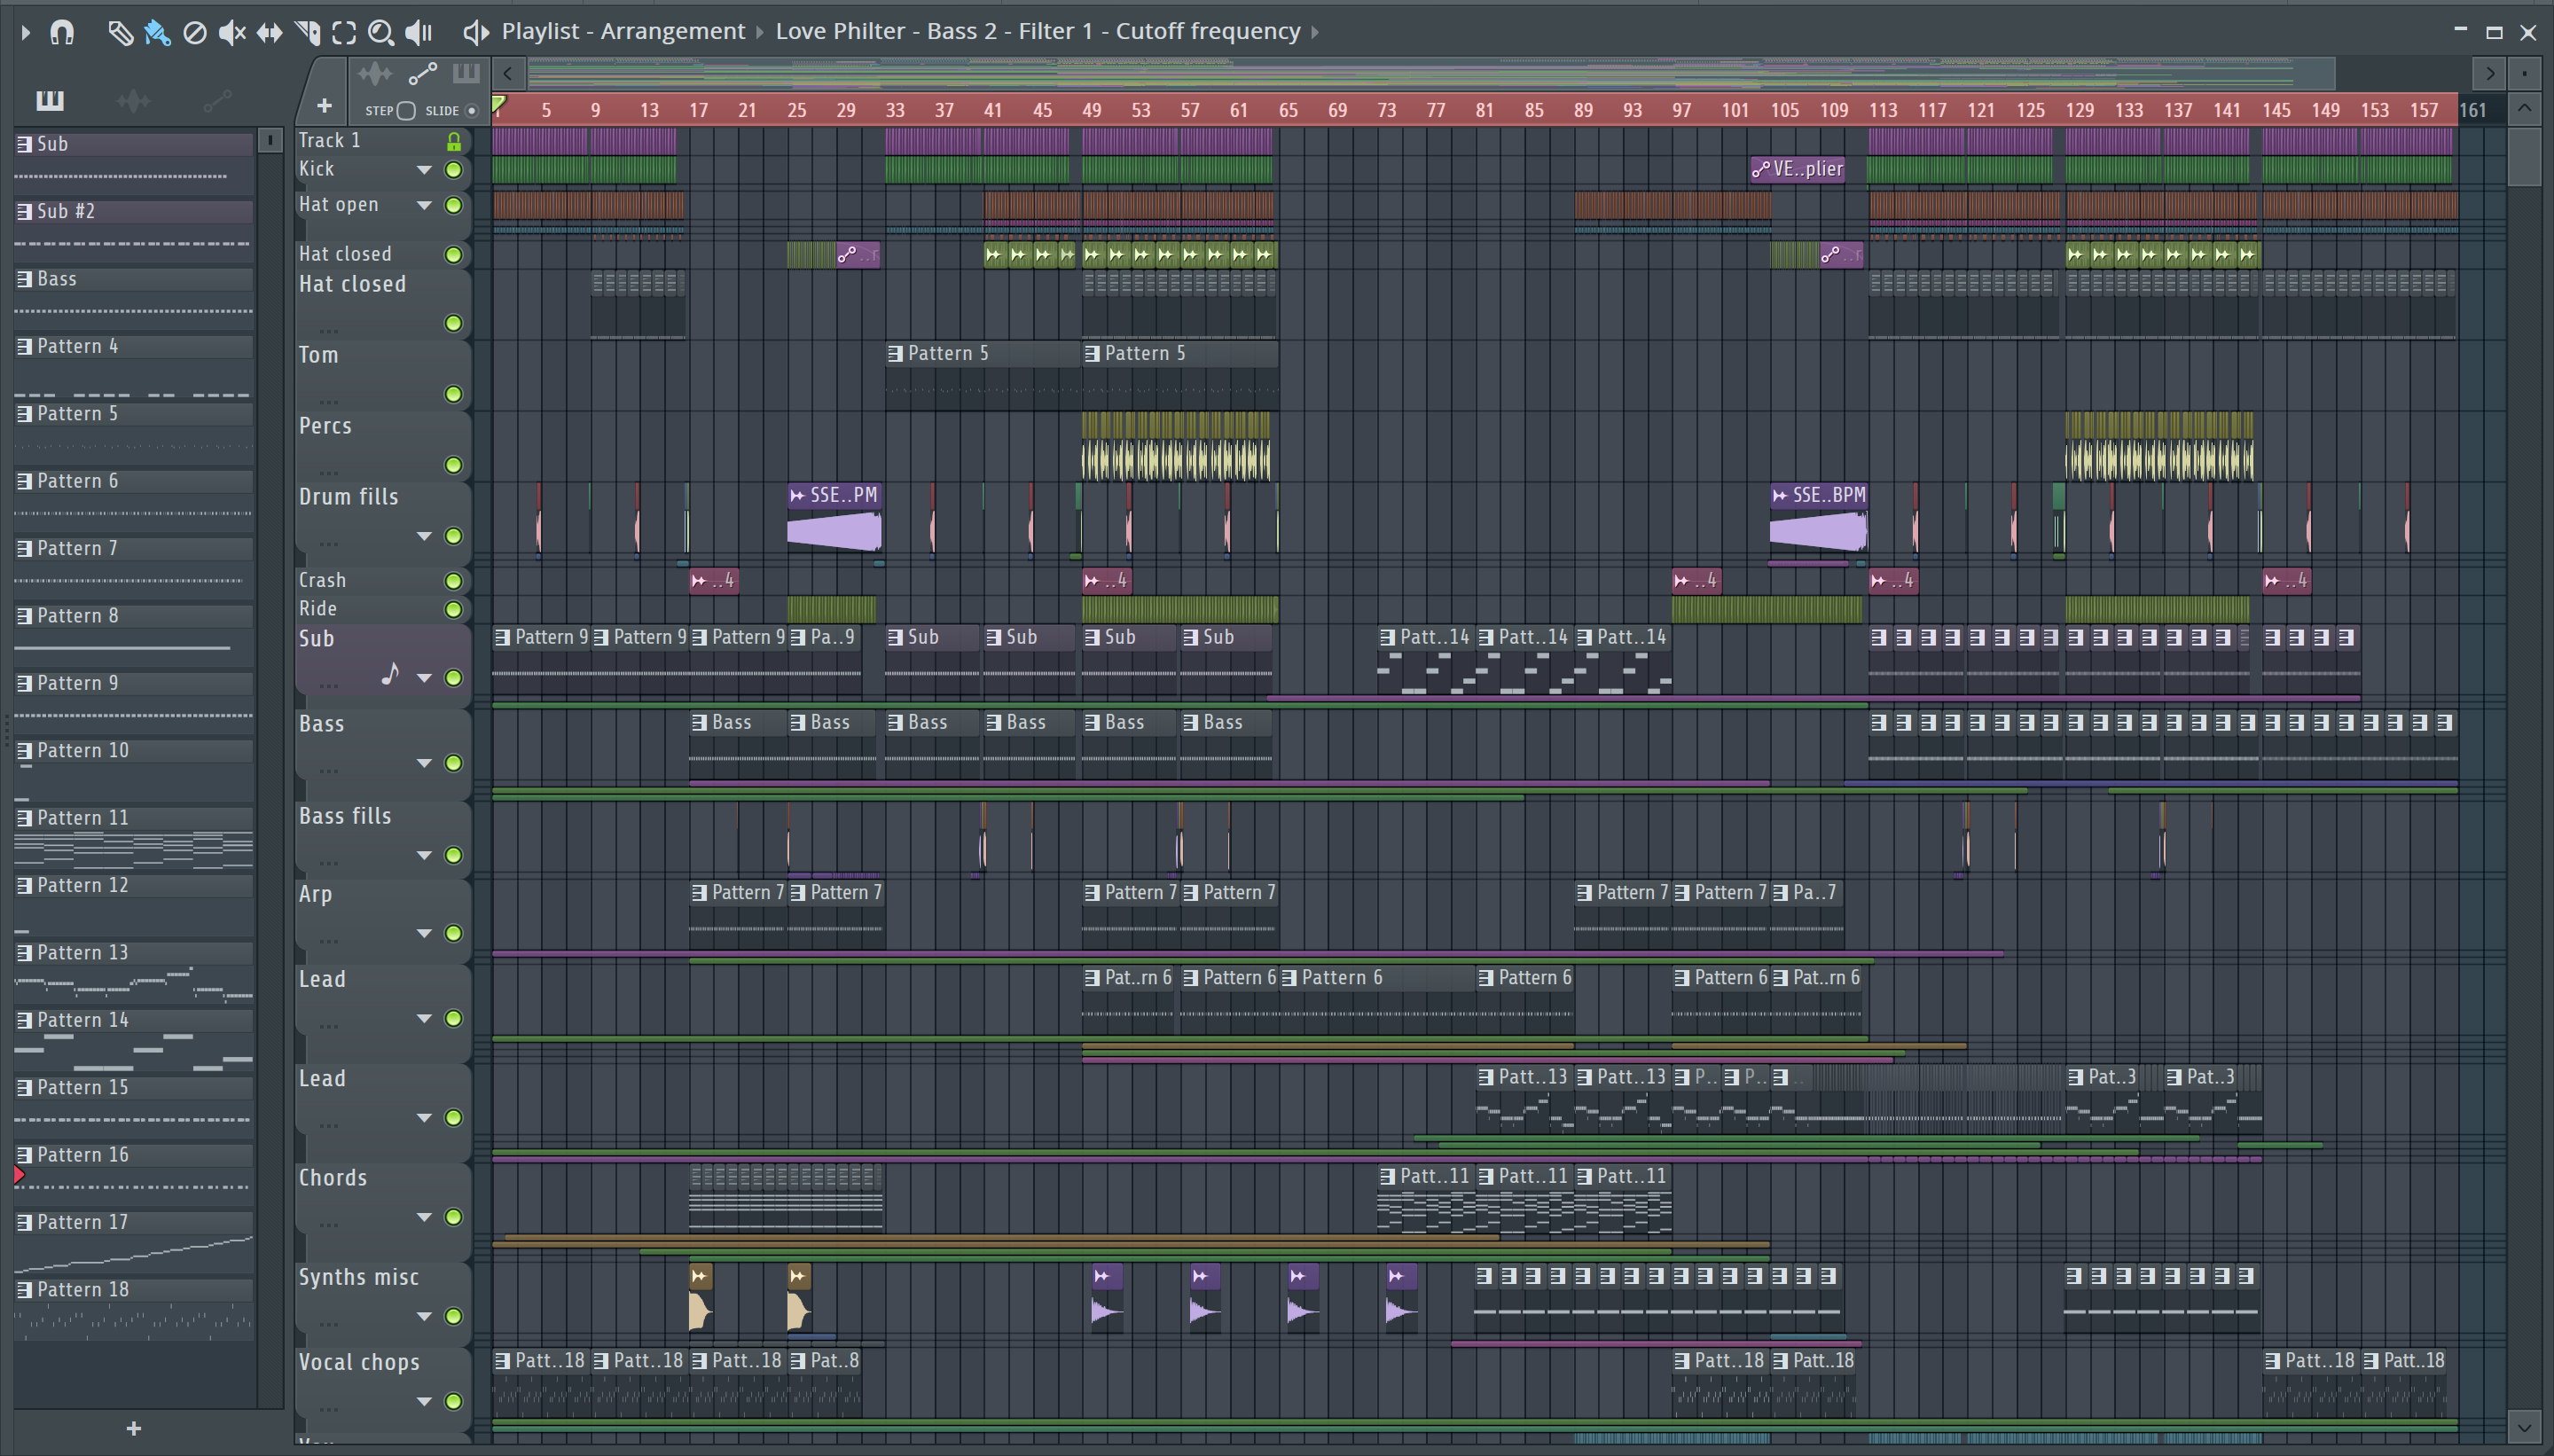Enable the SLIDE option
This screenshot has height=1456, width=2554.
click(472, 110)
